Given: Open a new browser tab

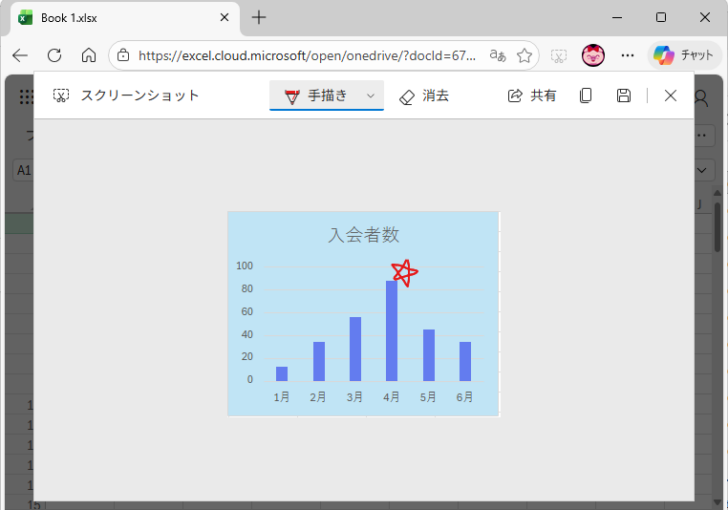Looking at the screenshot, I should (259, 18).
